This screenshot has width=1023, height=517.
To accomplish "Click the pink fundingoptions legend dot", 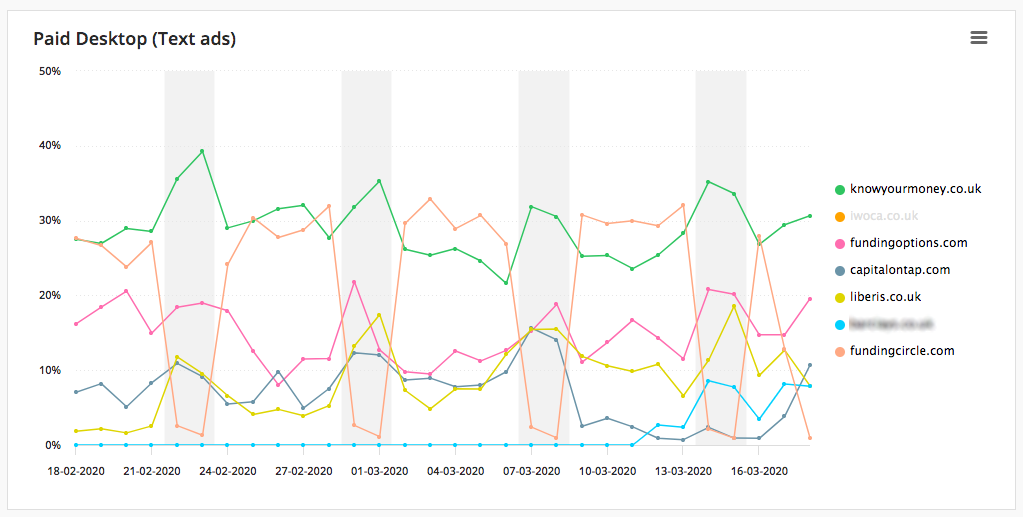I will (x=840, y=243).
